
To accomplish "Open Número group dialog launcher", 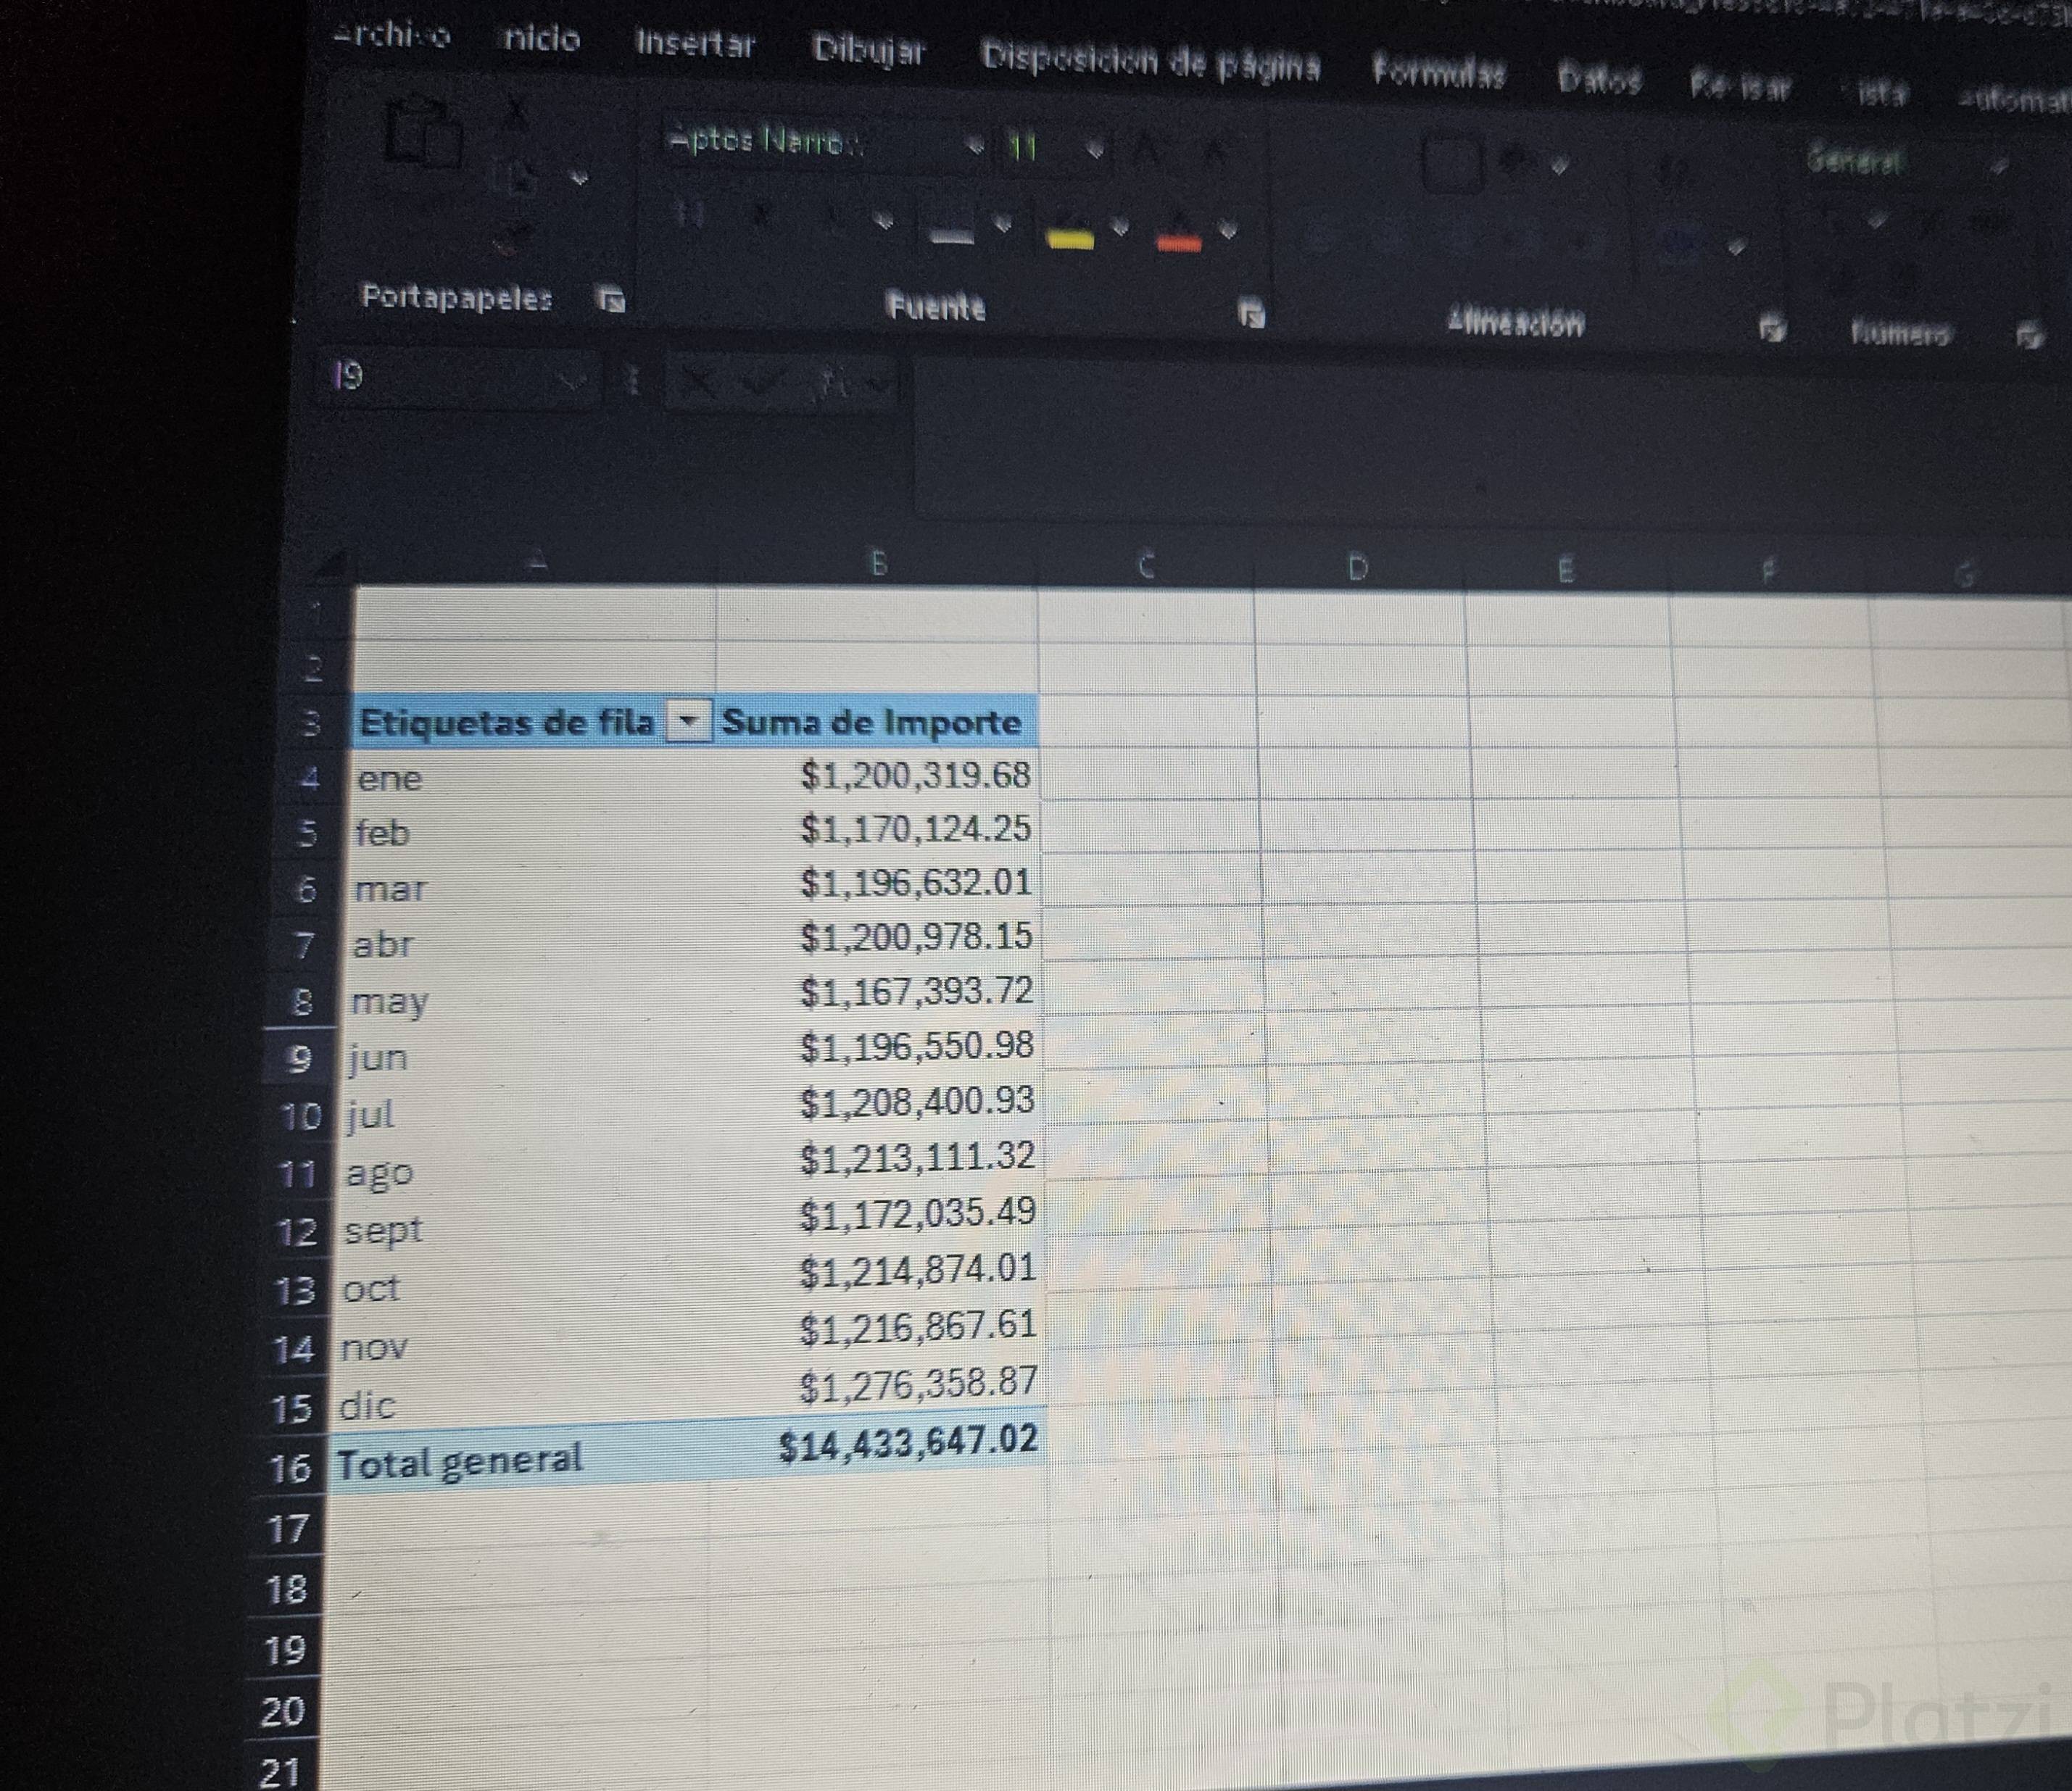I will click(x=2028, y=336).
